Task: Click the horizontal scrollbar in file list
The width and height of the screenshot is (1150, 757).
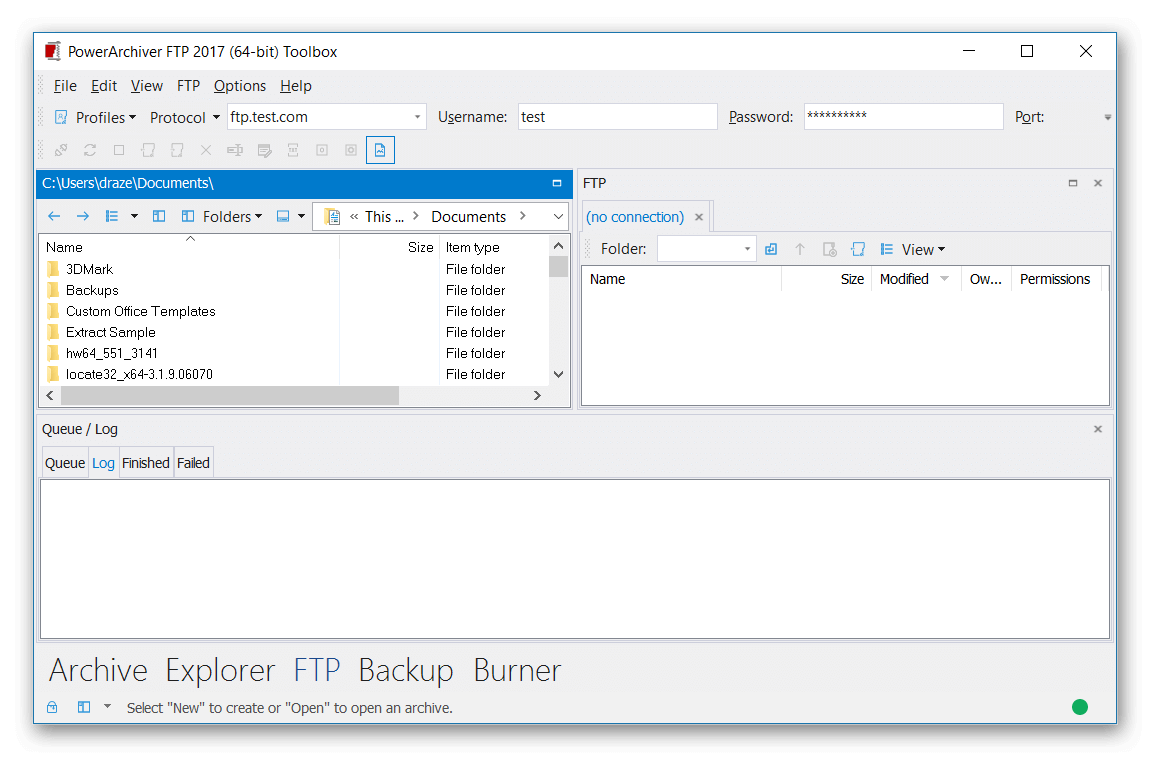Action: (x=230, y=396)
